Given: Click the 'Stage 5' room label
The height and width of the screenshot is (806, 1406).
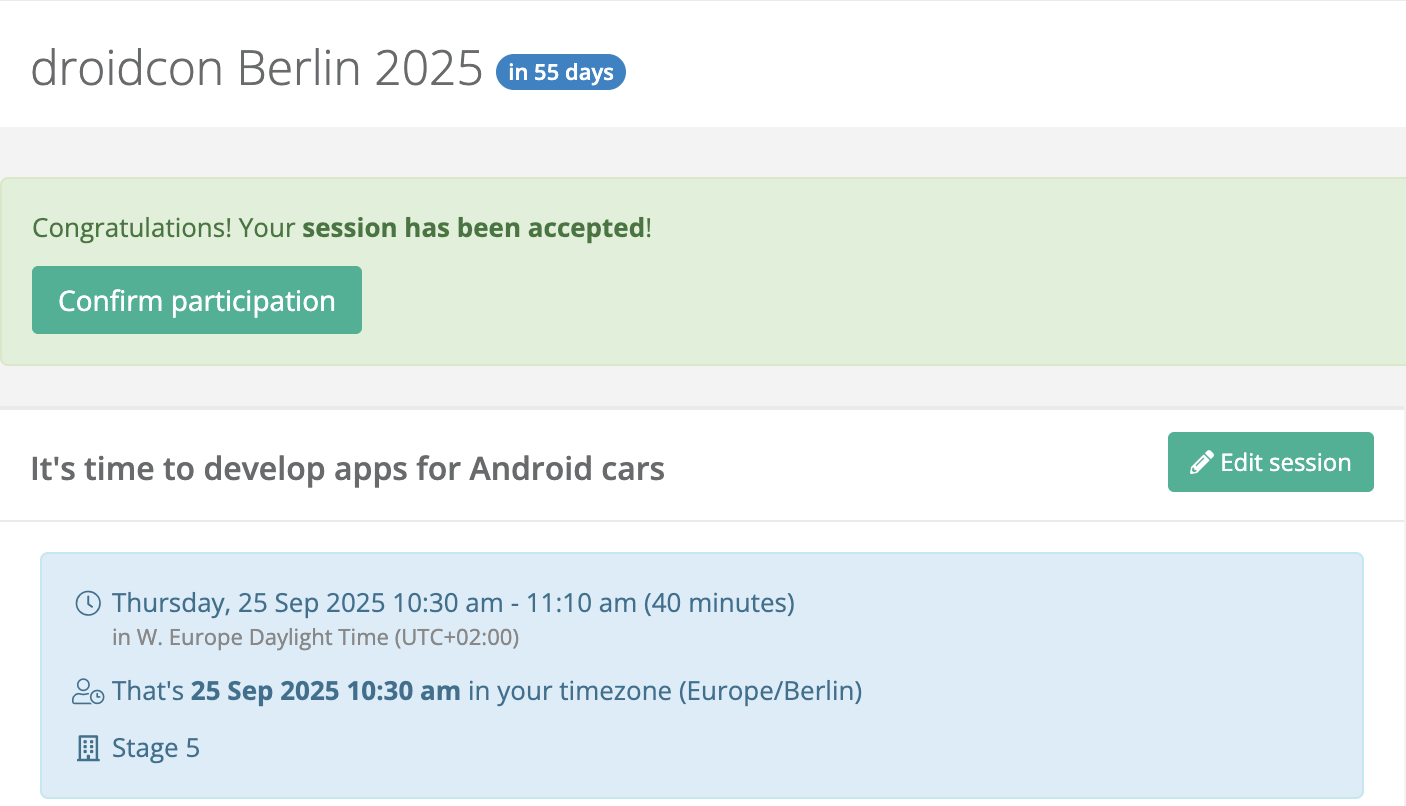Looking at the screenshot, I should point(156,748).
